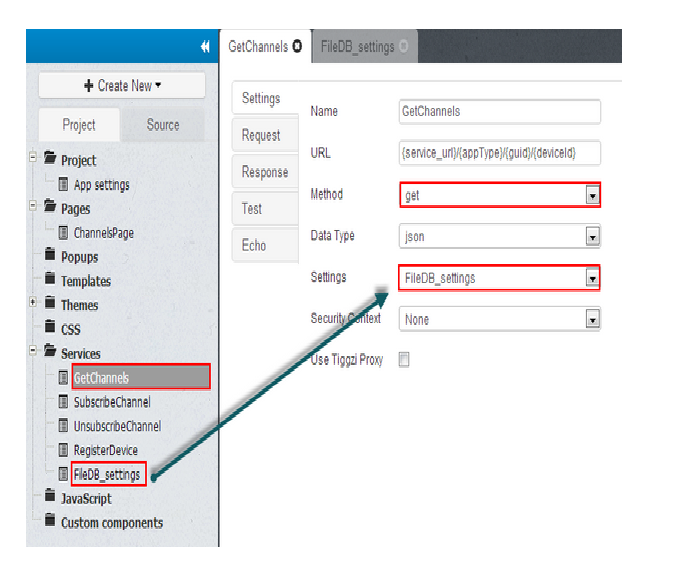The width and height of the screenshot is (676, 565).
Task: Expand the Themes tree node
Action: pyautogui.click(x=33, y=304)
